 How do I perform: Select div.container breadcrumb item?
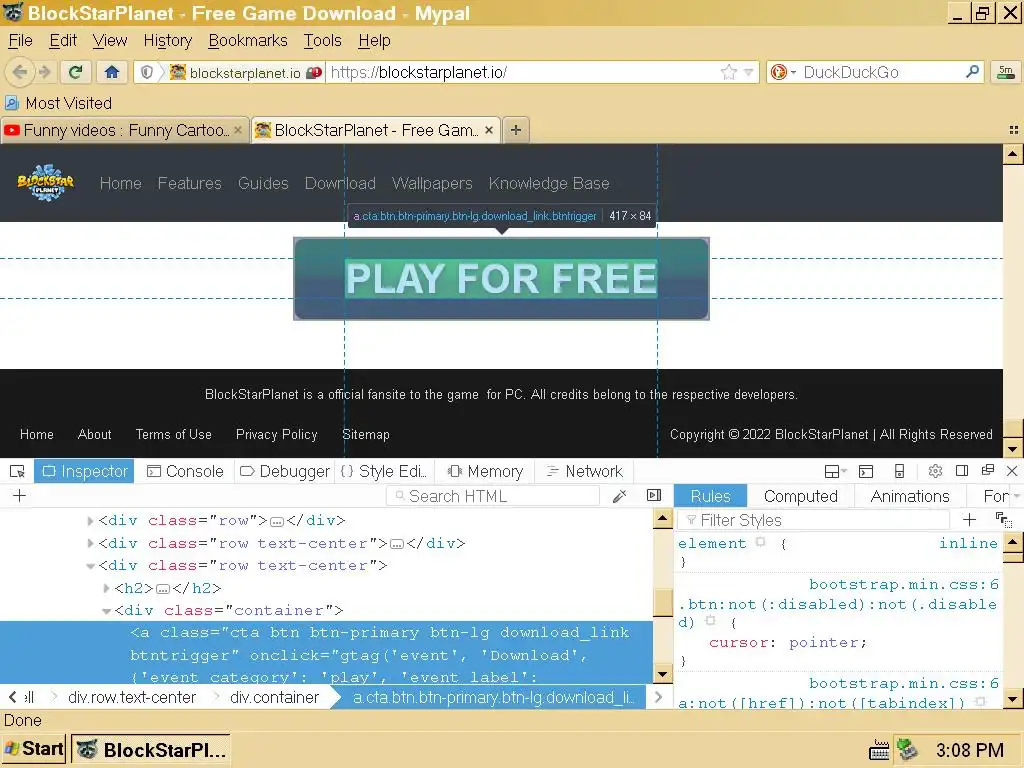pos(274,697)
